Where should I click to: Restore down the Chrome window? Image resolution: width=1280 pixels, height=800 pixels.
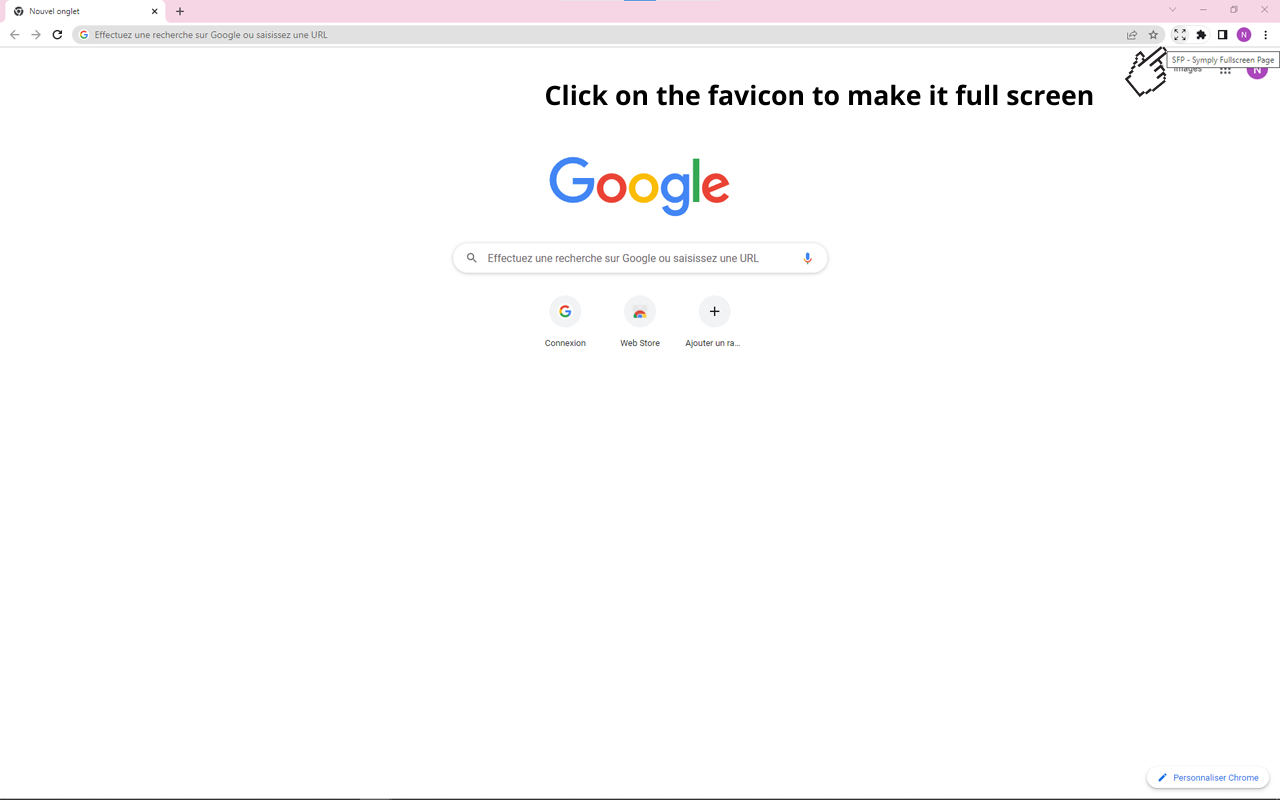(x=1234, y=10)
